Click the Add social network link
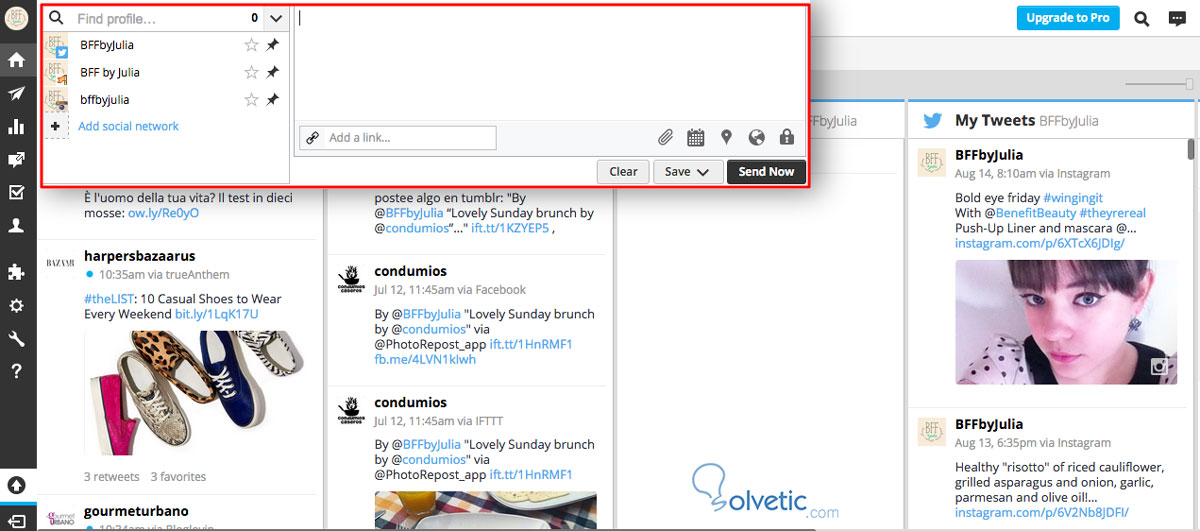Screen dimensions: 1200x531 coord(128,126)
